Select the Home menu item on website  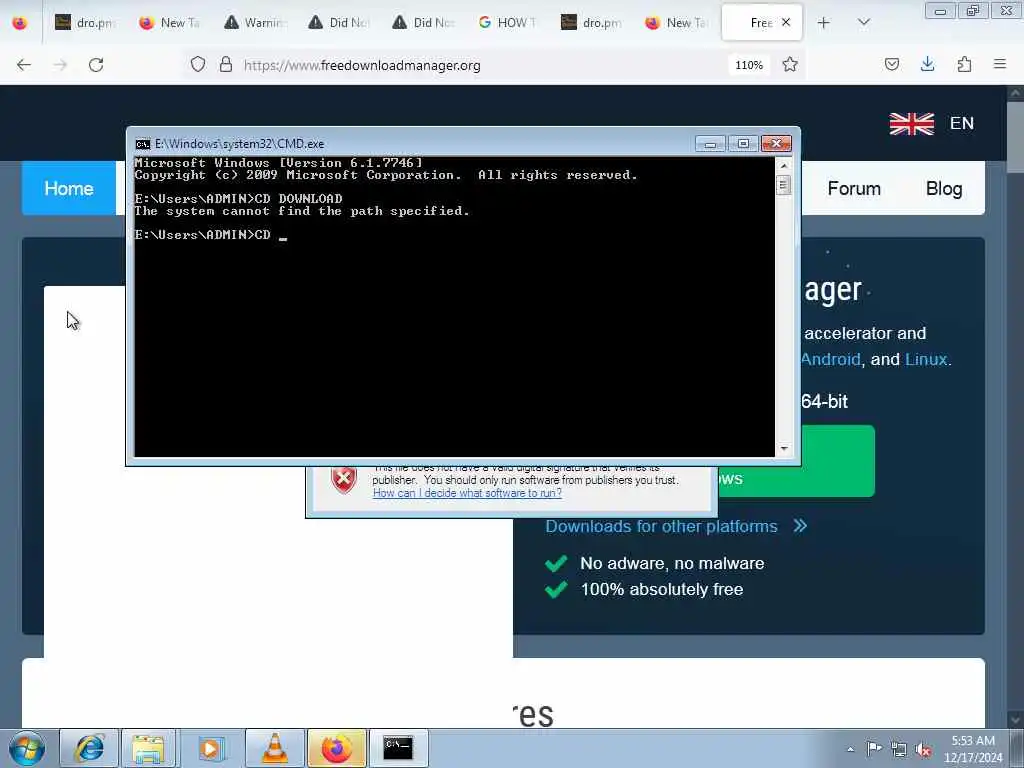pyautogui.click(x=69, y=189)
